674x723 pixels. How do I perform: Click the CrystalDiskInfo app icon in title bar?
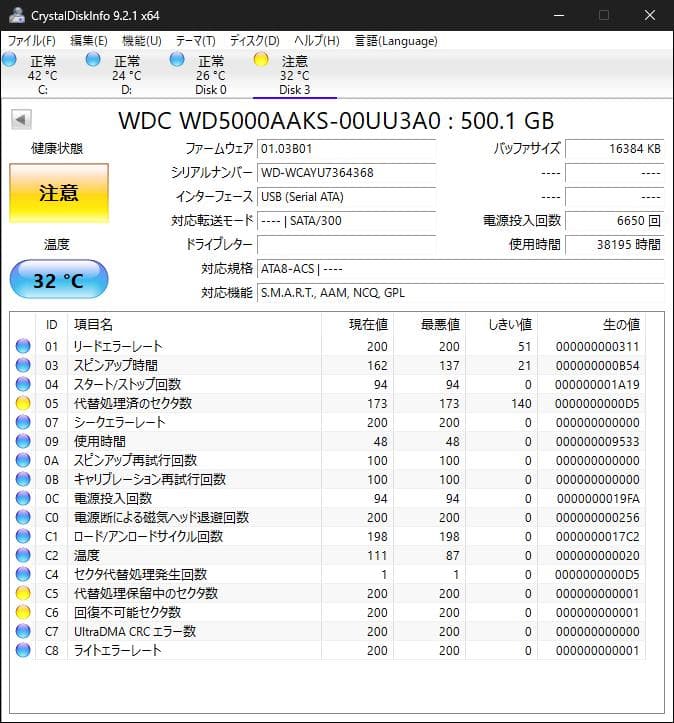[x=17, y=15]
